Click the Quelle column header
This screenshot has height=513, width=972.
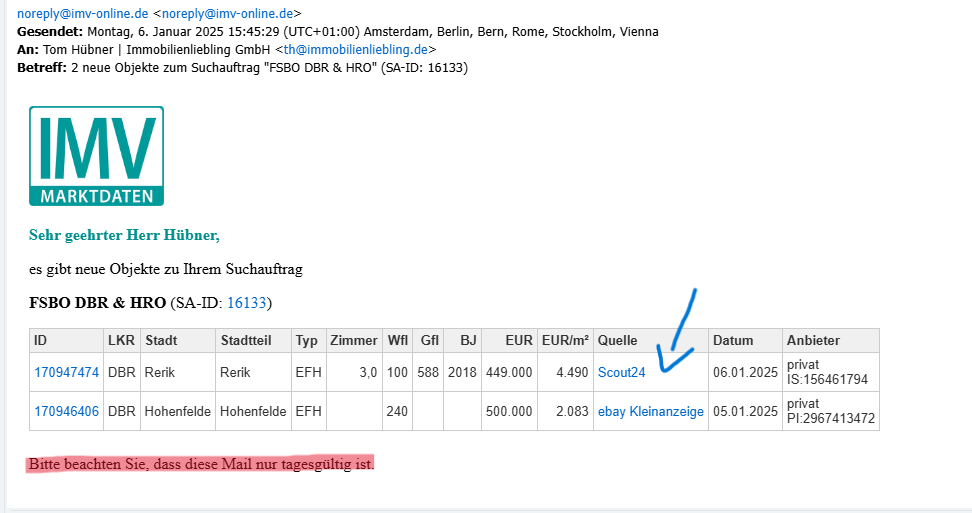(x=618, y=341)
